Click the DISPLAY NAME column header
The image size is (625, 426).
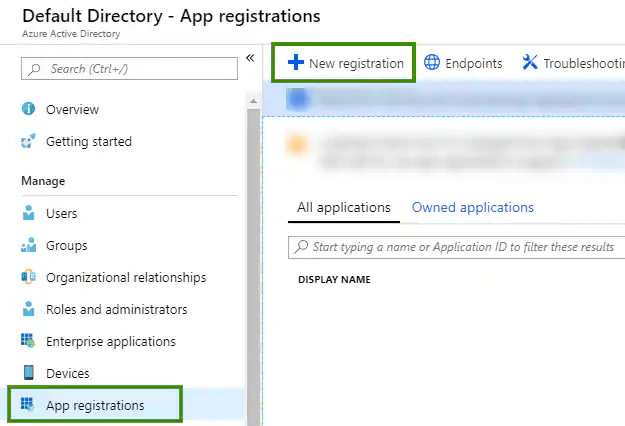pyautogui.click(x=334, y=279)
